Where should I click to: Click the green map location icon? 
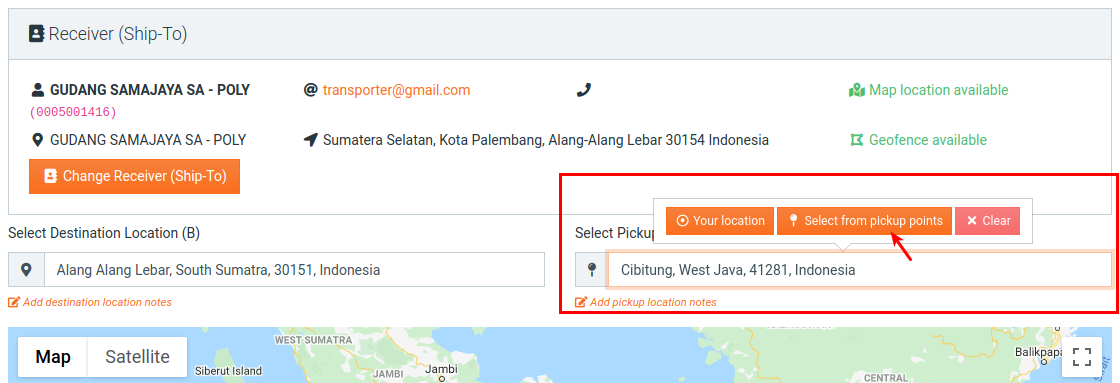point(856,91)
